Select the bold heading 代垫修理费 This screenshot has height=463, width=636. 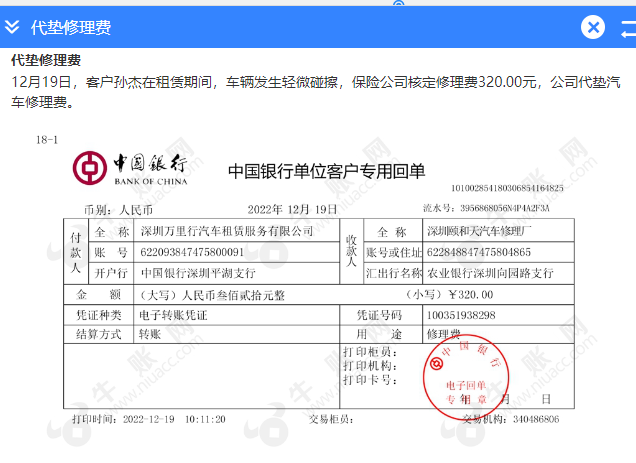tap(46, 60)
